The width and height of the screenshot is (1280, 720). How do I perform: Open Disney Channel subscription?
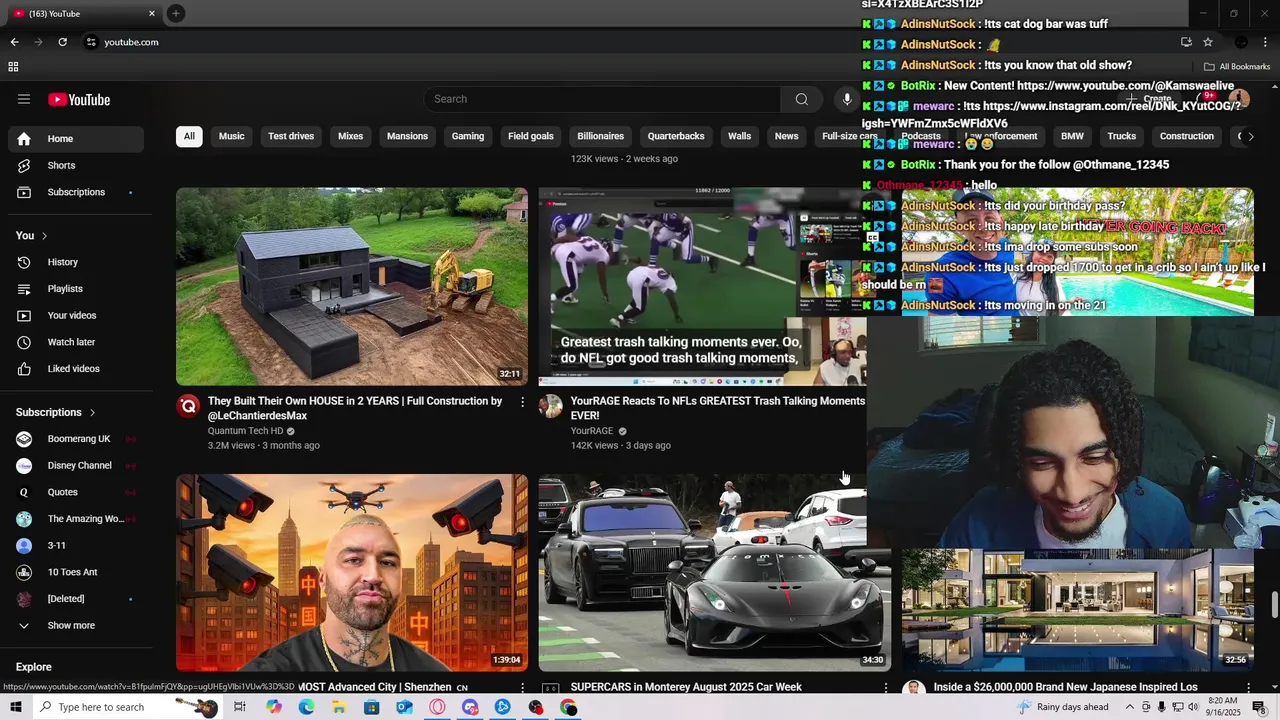click(x=76, y=465)
